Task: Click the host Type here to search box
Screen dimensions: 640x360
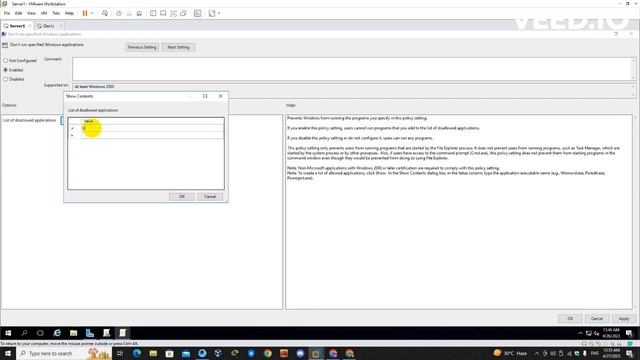Action: click(x=64, y=353)
